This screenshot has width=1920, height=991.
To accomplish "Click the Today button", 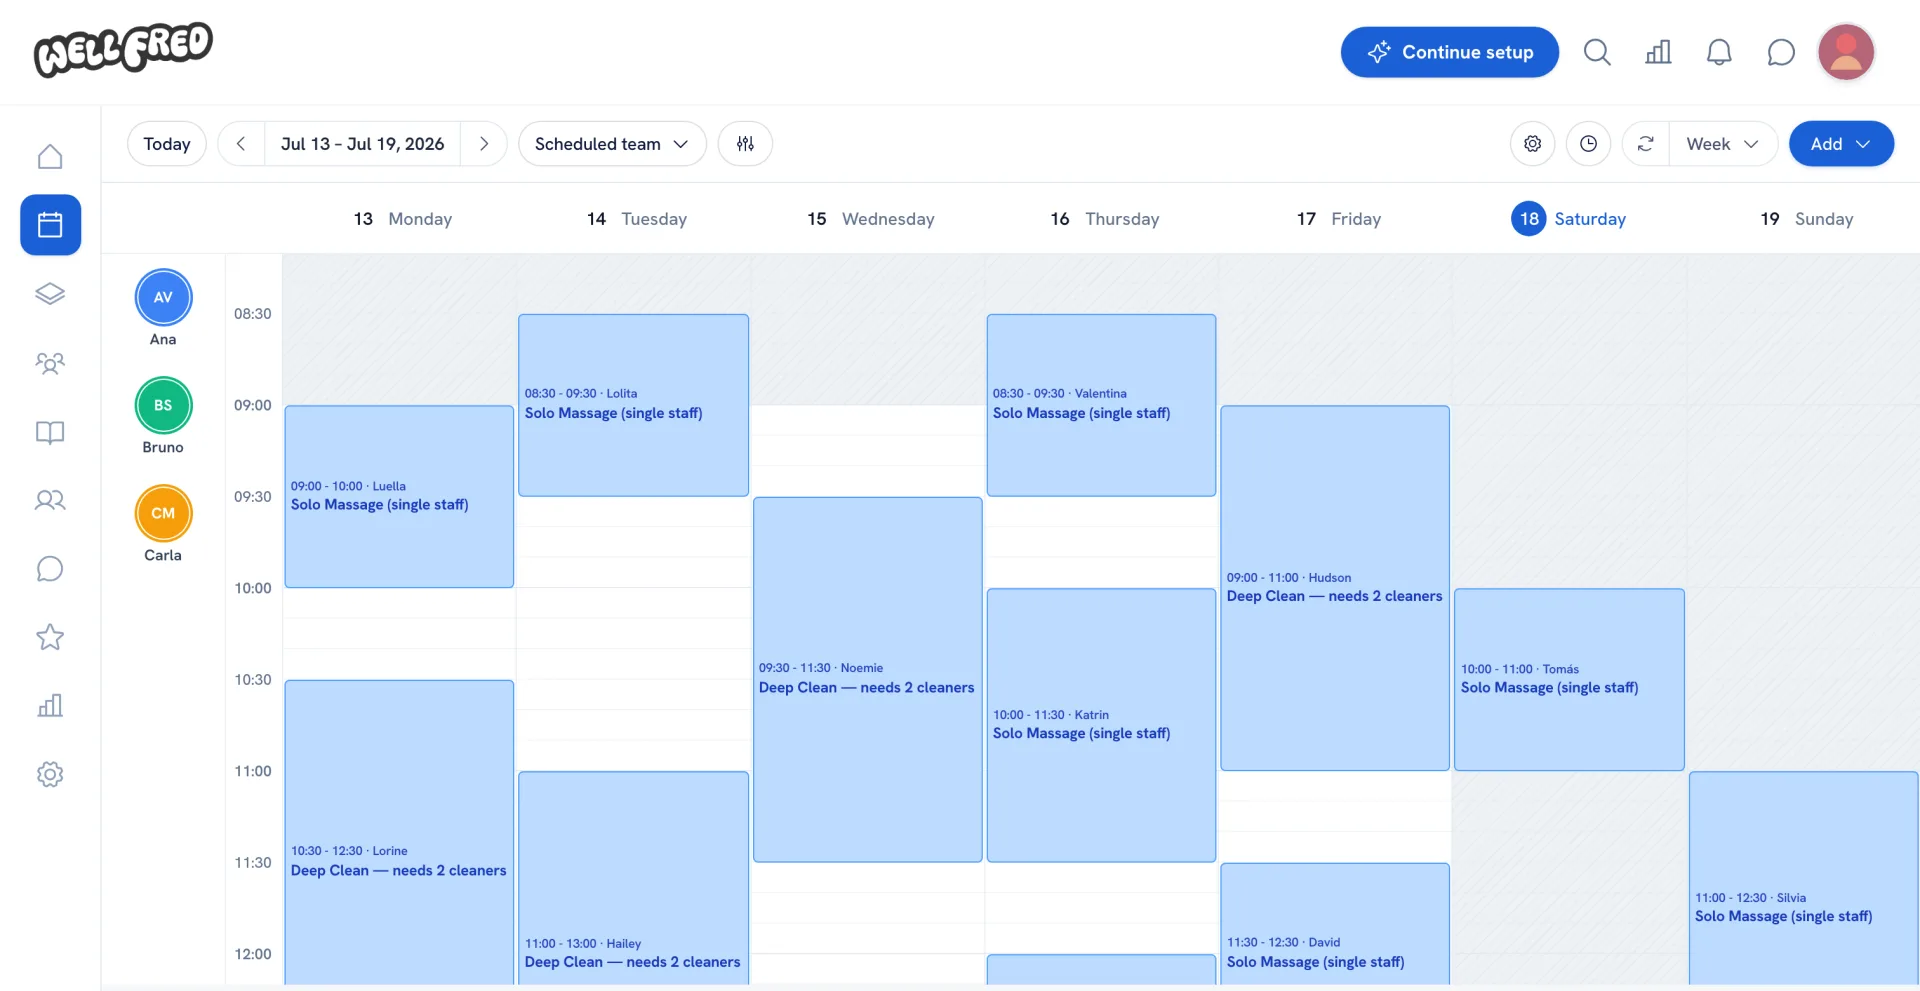I will [x=167, y=144].
